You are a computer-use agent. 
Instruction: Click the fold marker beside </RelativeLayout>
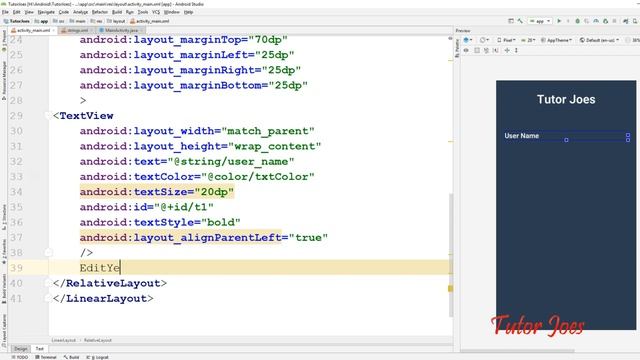coord(49,283)
